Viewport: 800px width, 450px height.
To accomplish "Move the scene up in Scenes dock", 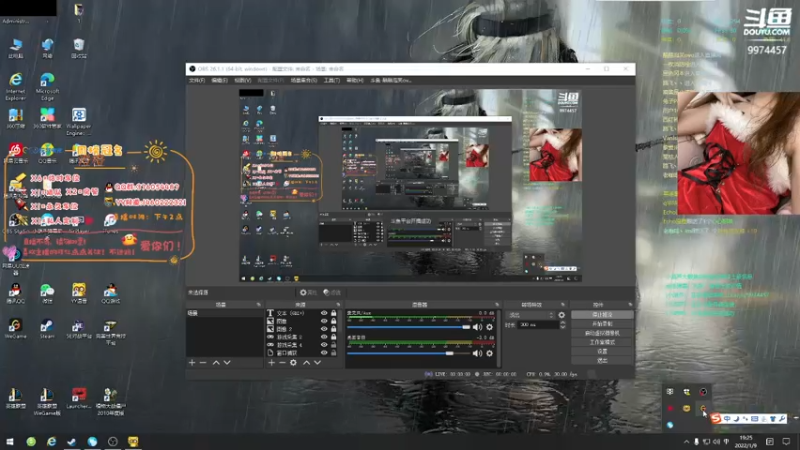I will coord(216,363).
